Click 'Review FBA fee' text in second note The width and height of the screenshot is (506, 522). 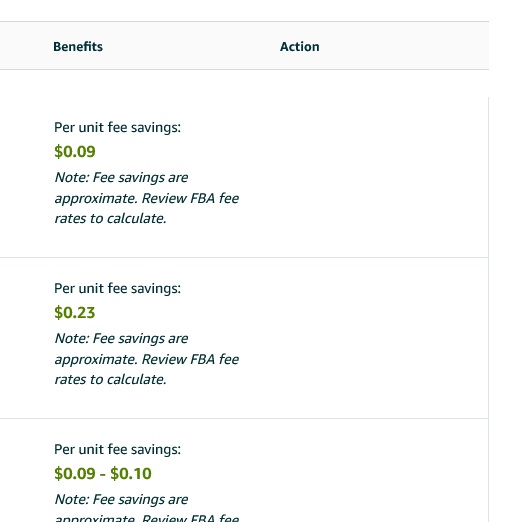[190, 359]
